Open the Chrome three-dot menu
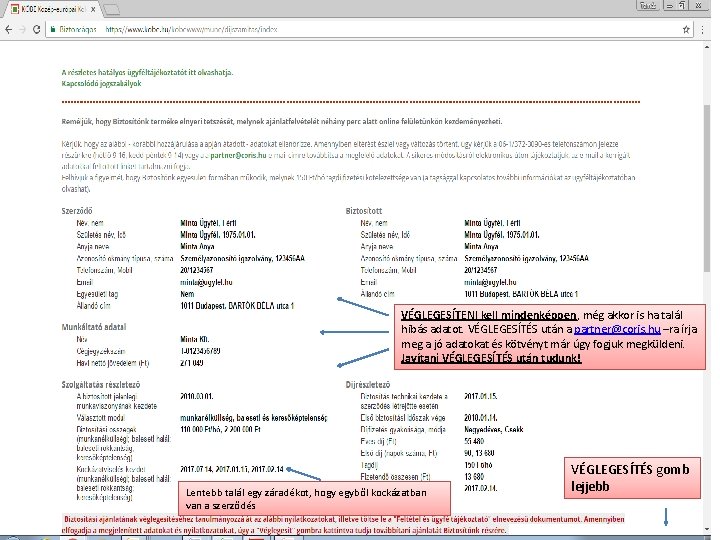Image resolution: width=720 pixels, height=540 pixels. pyautogui.click(x=703, y=29)
